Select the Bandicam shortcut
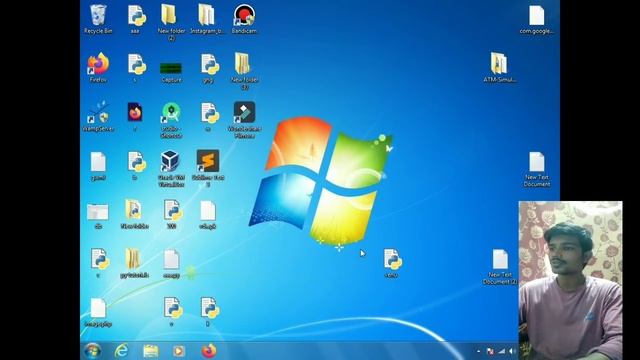 (244, 19)
